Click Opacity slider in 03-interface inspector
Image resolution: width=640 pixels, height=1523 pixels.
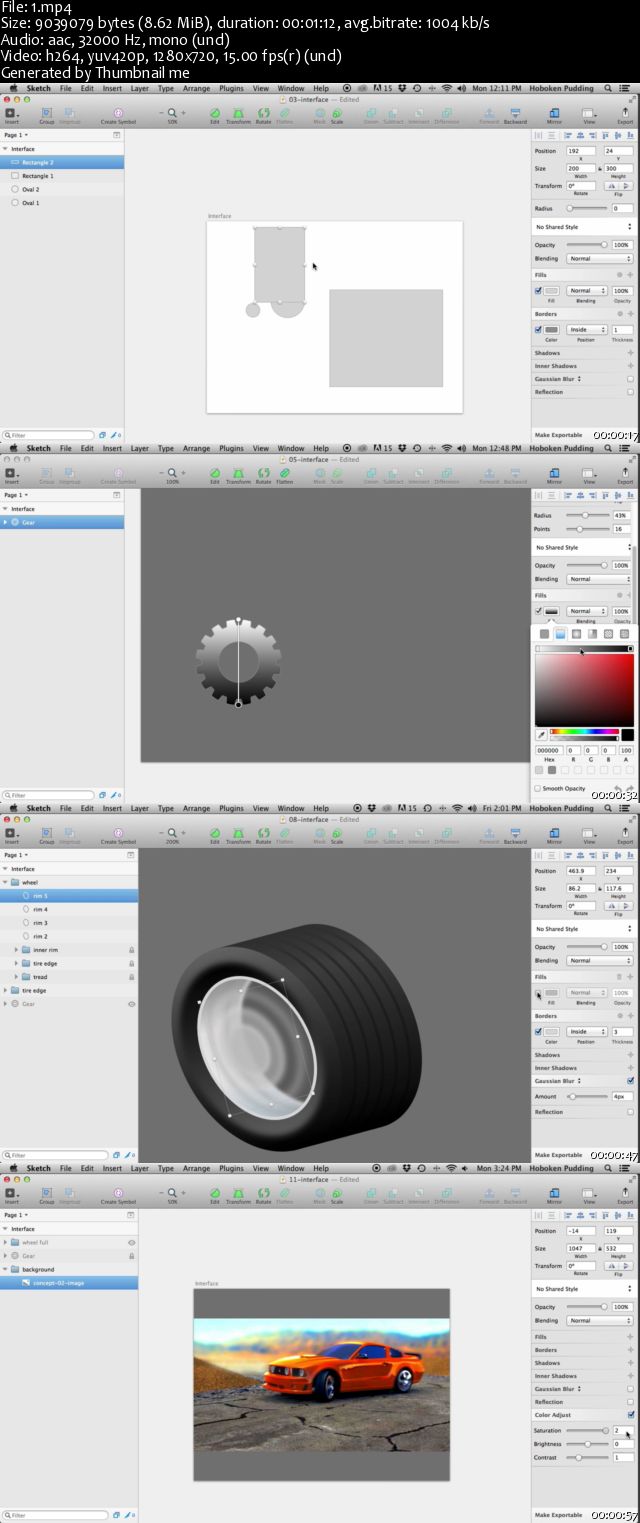coord(587,245)
